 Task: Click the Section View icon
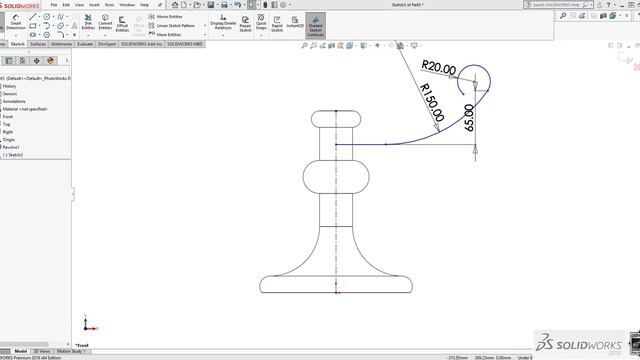(331, 46)
